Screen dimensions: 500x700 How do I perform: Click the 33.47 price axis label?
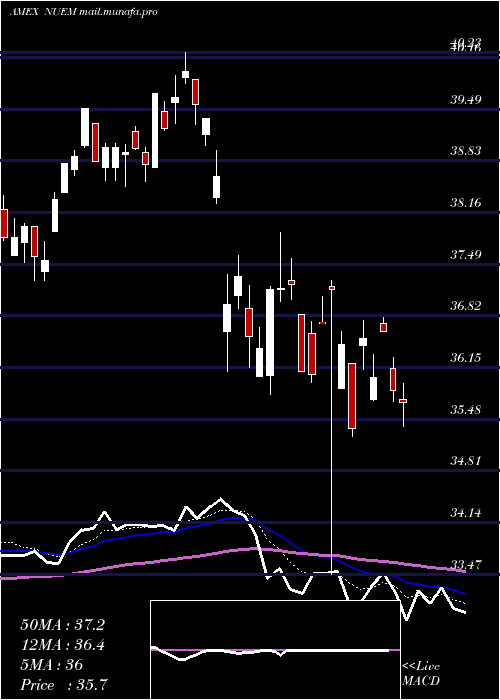(x=466, y=565)
